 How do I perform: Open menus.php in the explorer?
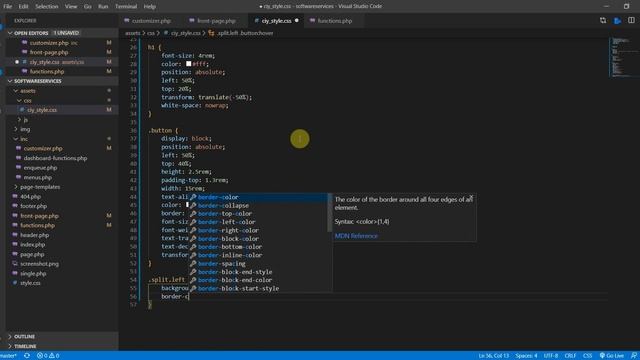(38, 178)
